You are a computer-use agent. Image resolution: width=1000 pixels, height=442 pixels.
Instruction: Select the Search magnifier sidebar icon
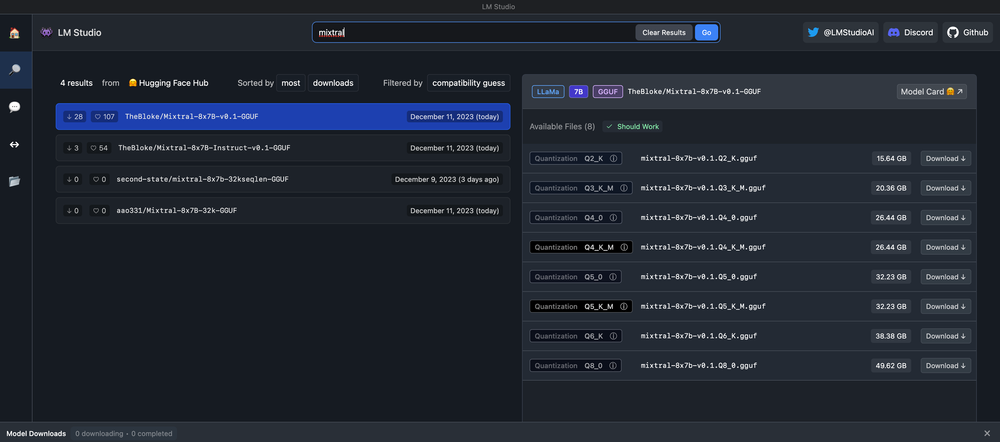(14, 69)
